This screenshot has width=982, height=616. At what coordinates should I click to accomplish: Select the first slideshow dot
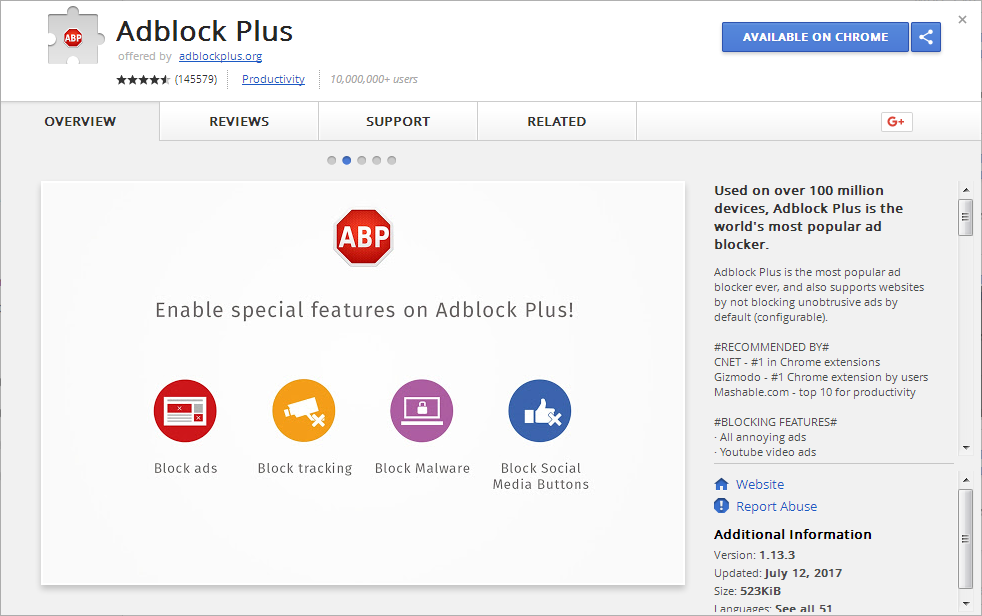pos(331,160)
